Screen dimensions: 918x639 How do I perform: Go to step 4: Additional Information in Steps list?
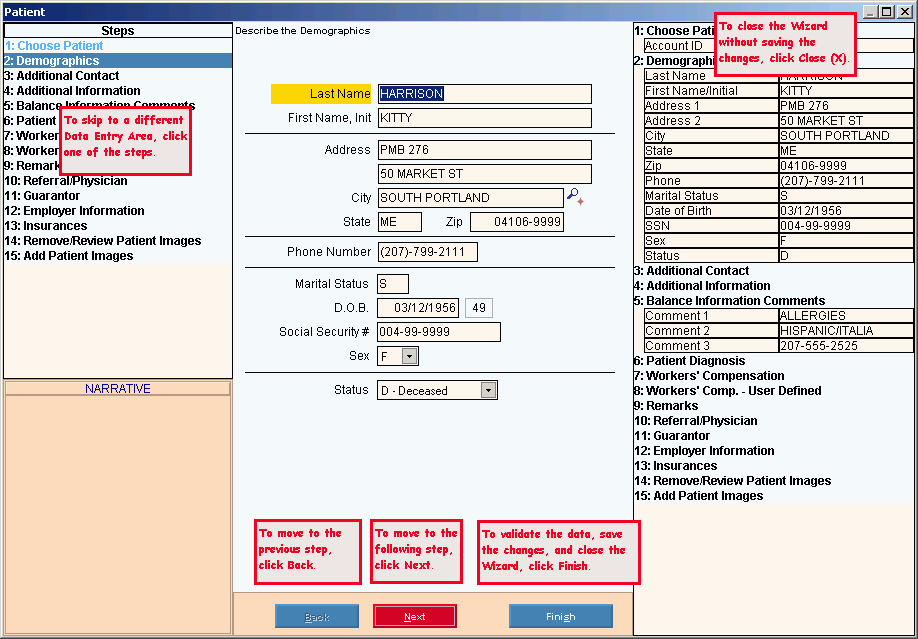tap(118, 91)
